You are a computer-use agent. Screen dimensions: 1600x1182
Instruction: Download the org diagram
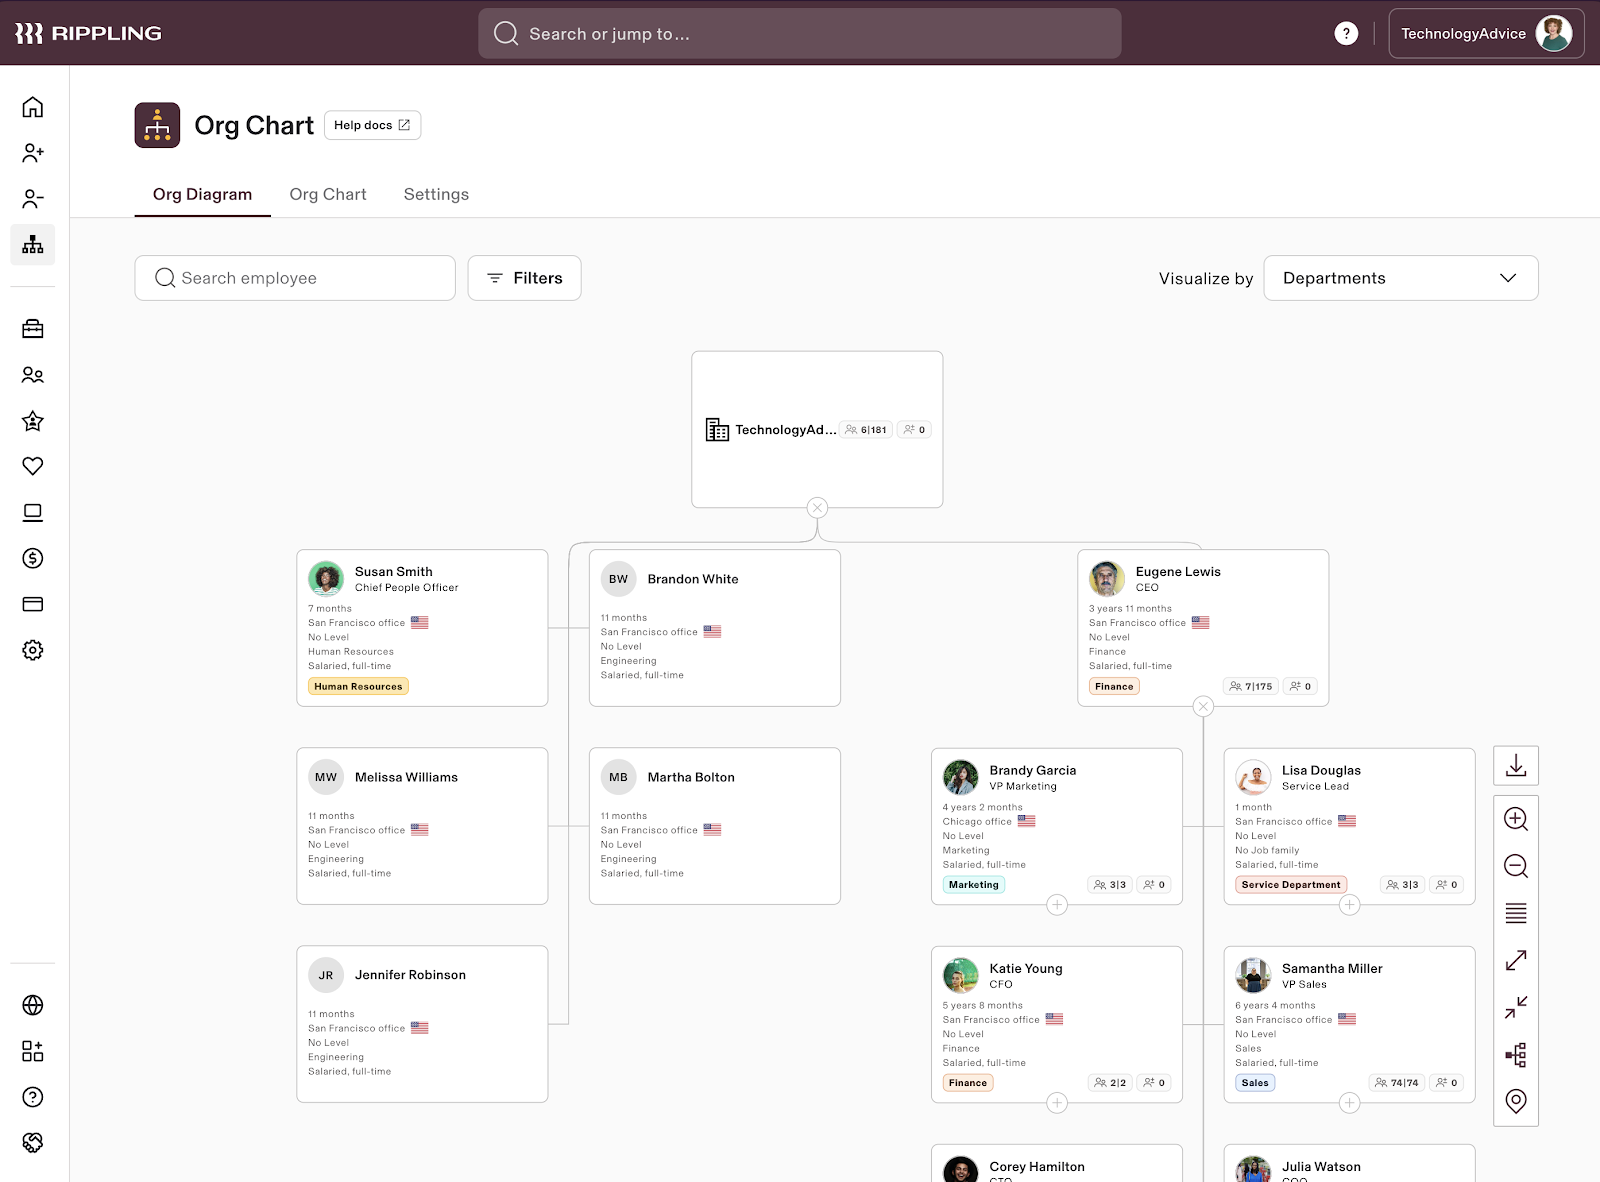(1516, 766)
